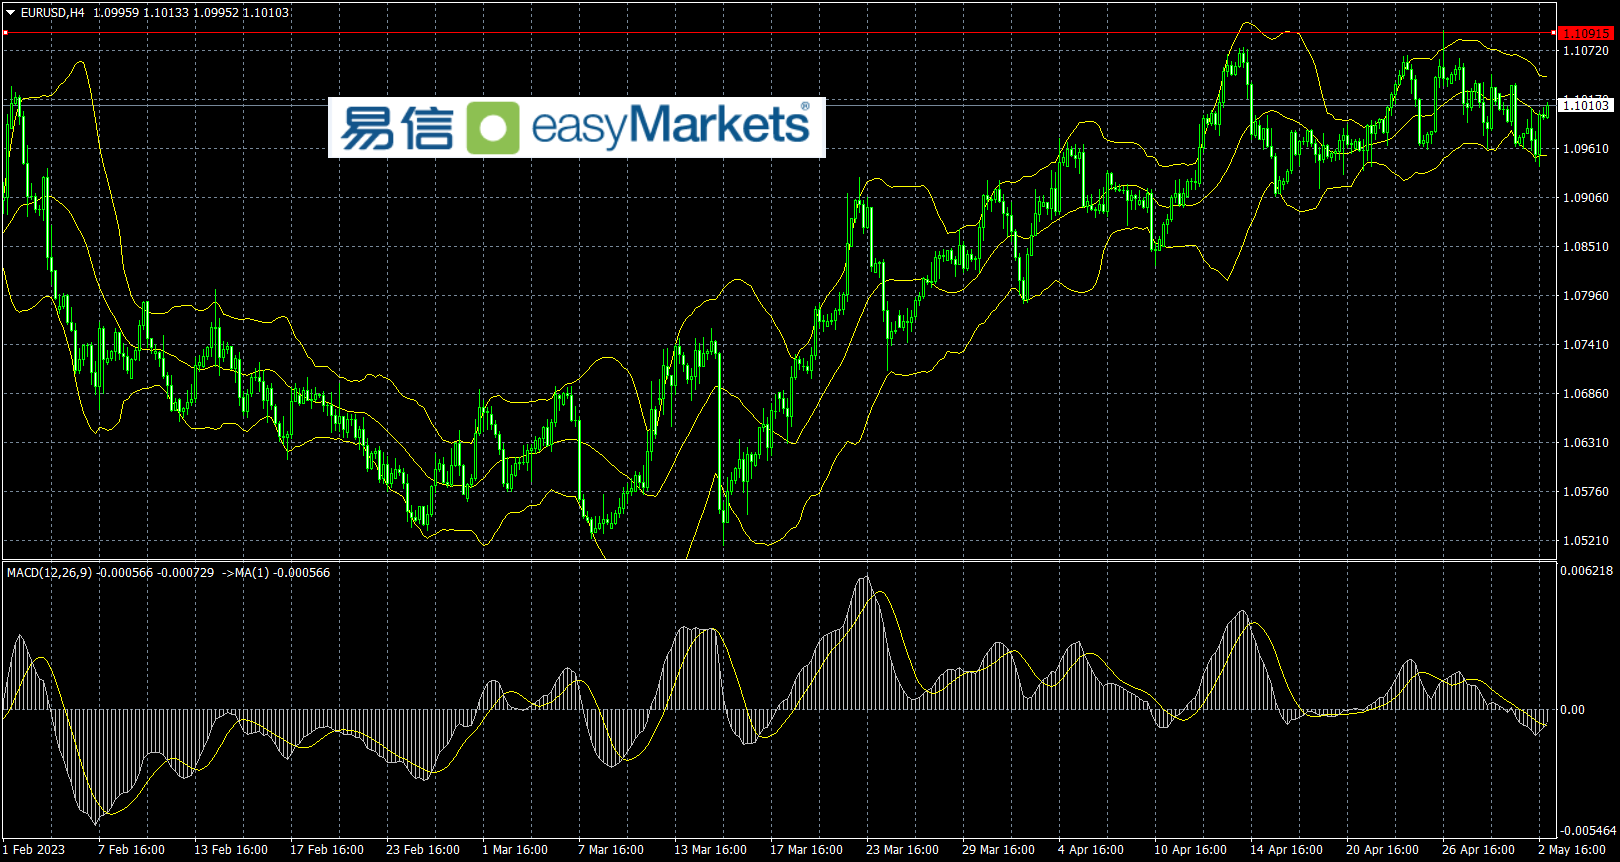Select the right end handle of red line
Viewport: 1620px width, 862px height.
click(x=1554, y=33)
